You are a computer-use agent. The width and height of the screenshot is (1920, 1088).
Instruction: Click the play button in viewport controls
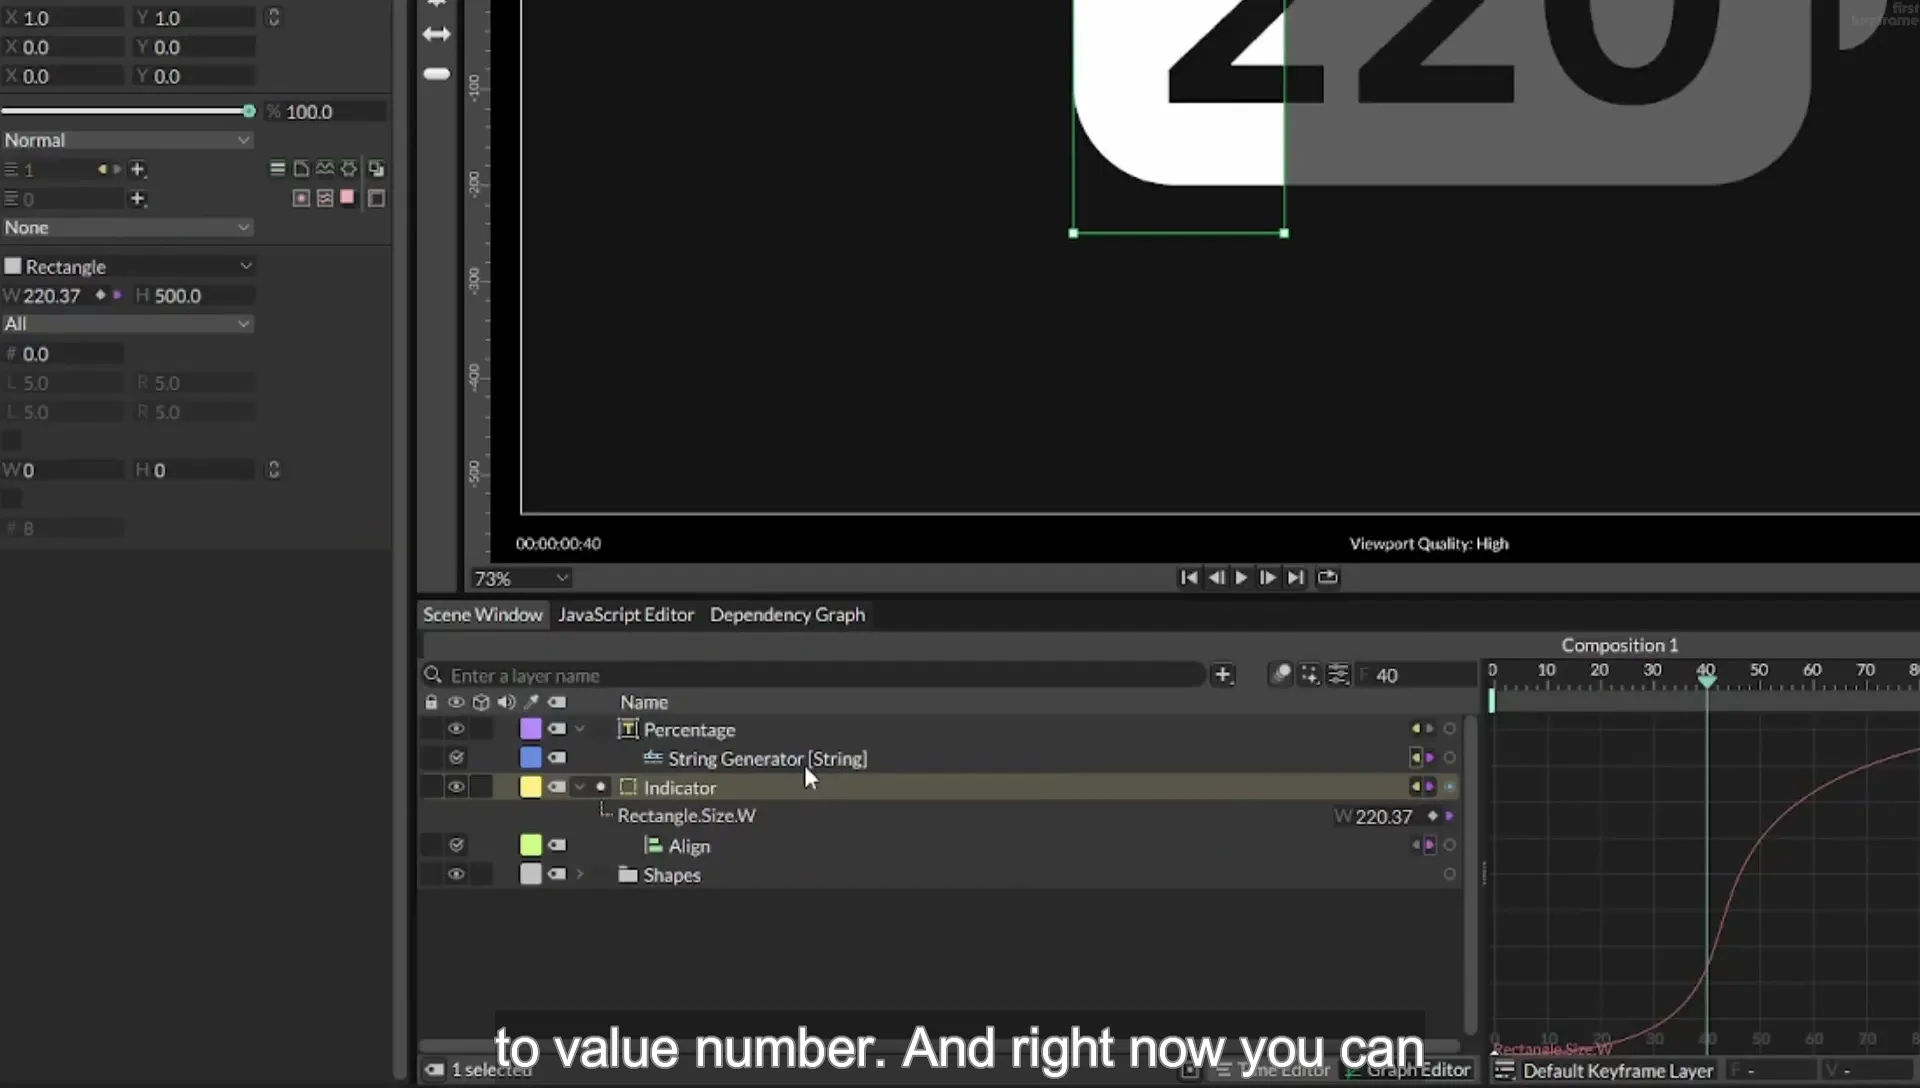pyautogui.click(x=1241, y=577)
